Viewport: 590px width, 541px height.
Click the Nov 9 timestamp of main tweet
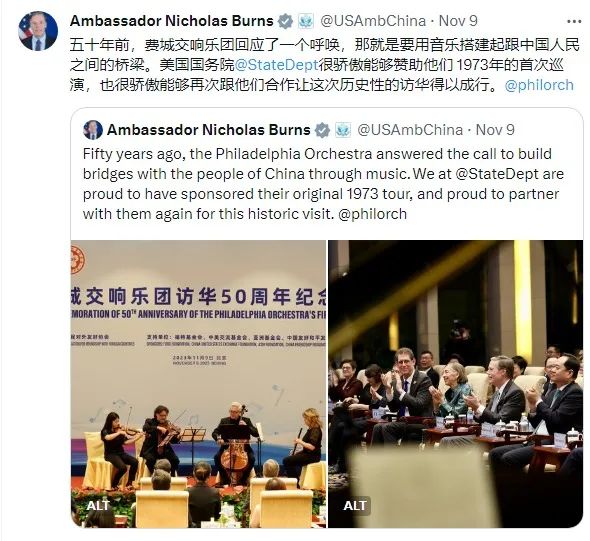tap(458, 21)
